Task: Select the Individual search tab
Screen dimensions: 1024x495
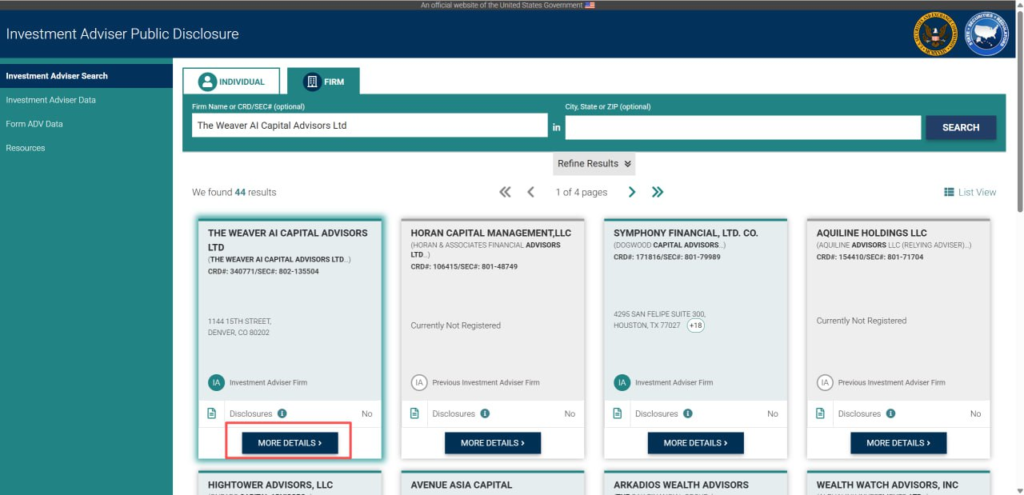Action: pos(231,82)
